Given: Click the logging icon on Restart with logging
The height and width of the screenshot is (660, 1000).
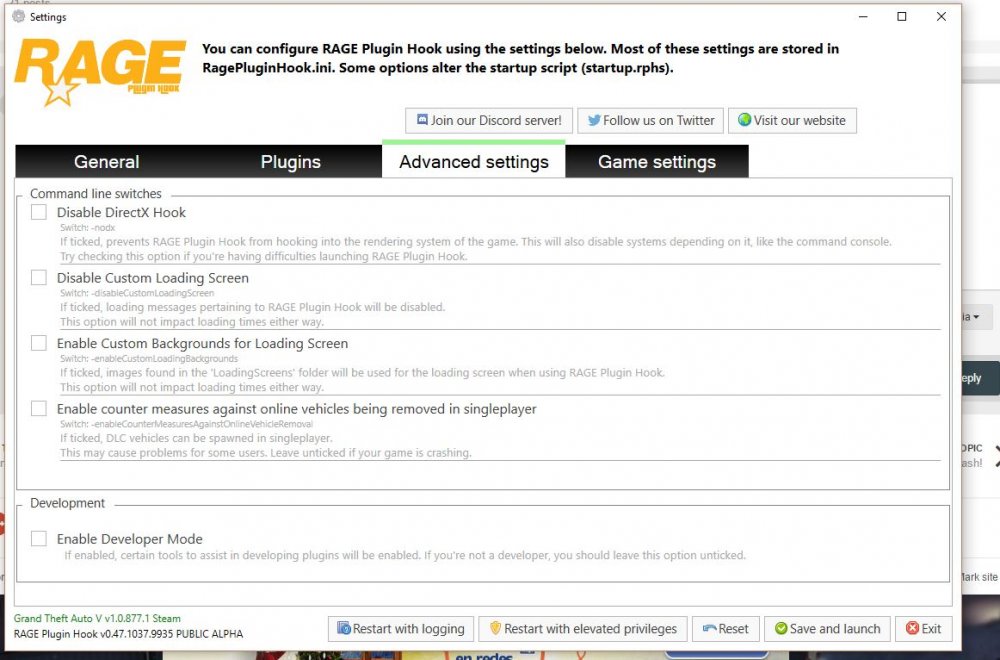Looking at the screenshot, I should point(344,628).
